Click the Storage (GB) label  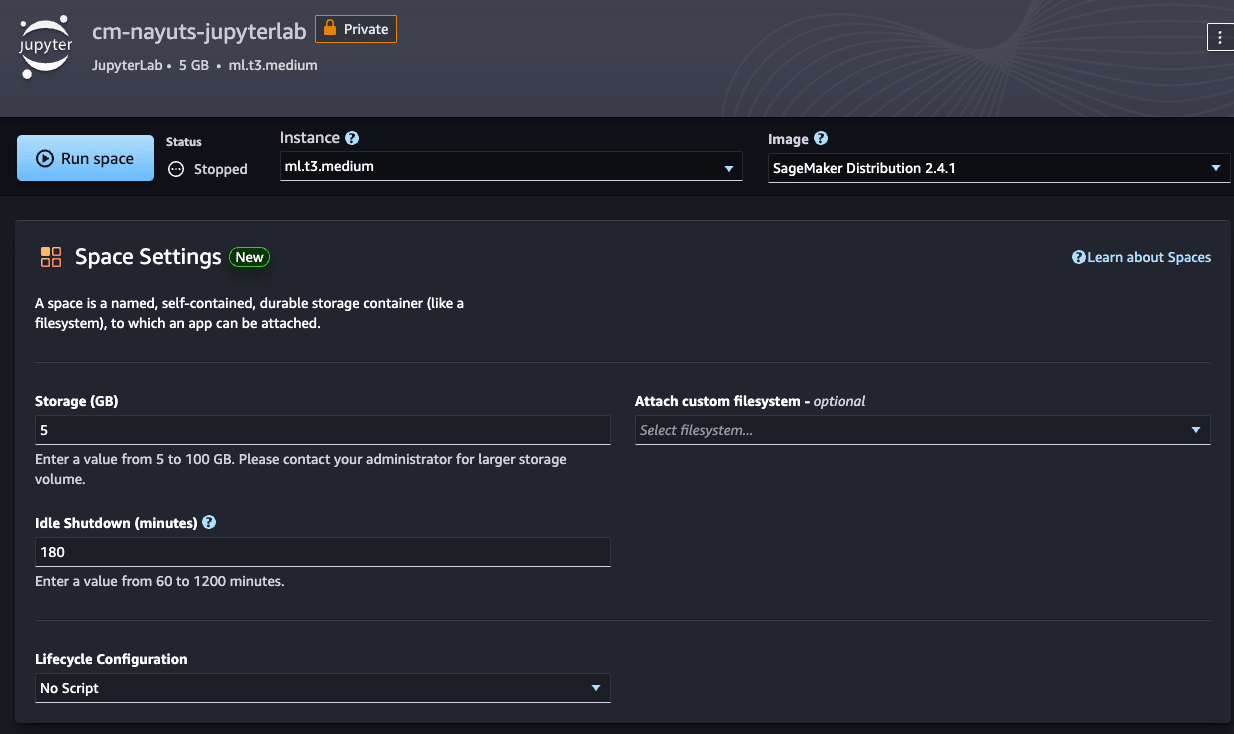click(77, 401)
